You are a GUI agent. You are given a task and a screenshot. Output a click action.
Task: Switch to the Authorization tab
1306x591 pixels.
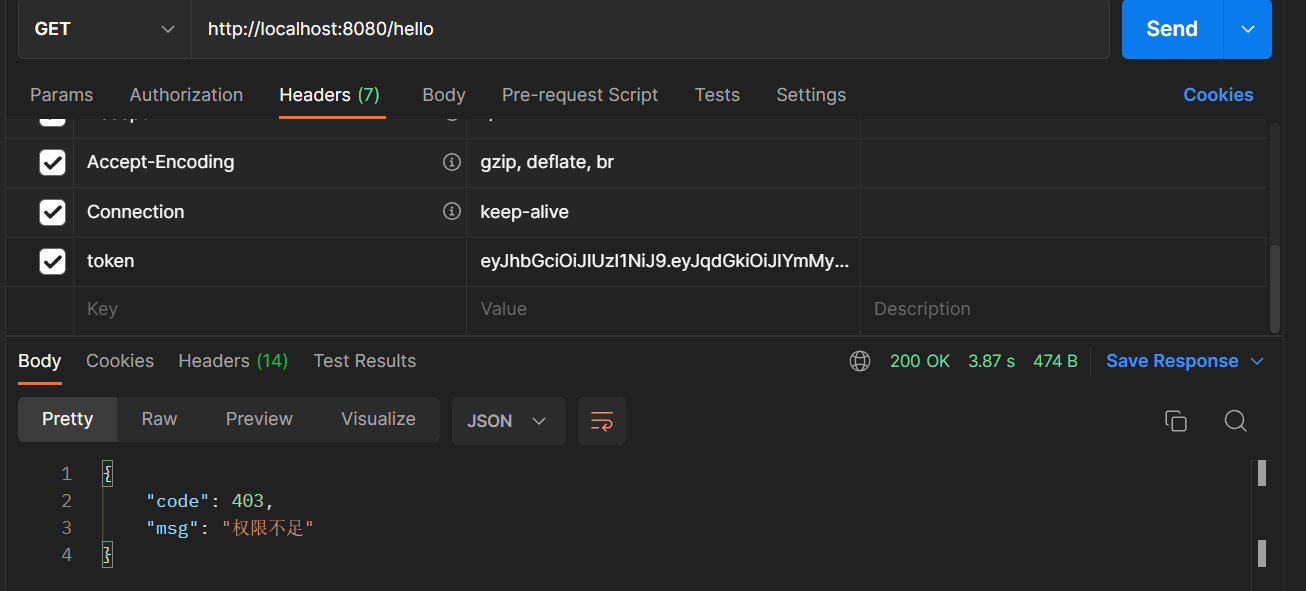pyautogui.click(x=186, y=95)
